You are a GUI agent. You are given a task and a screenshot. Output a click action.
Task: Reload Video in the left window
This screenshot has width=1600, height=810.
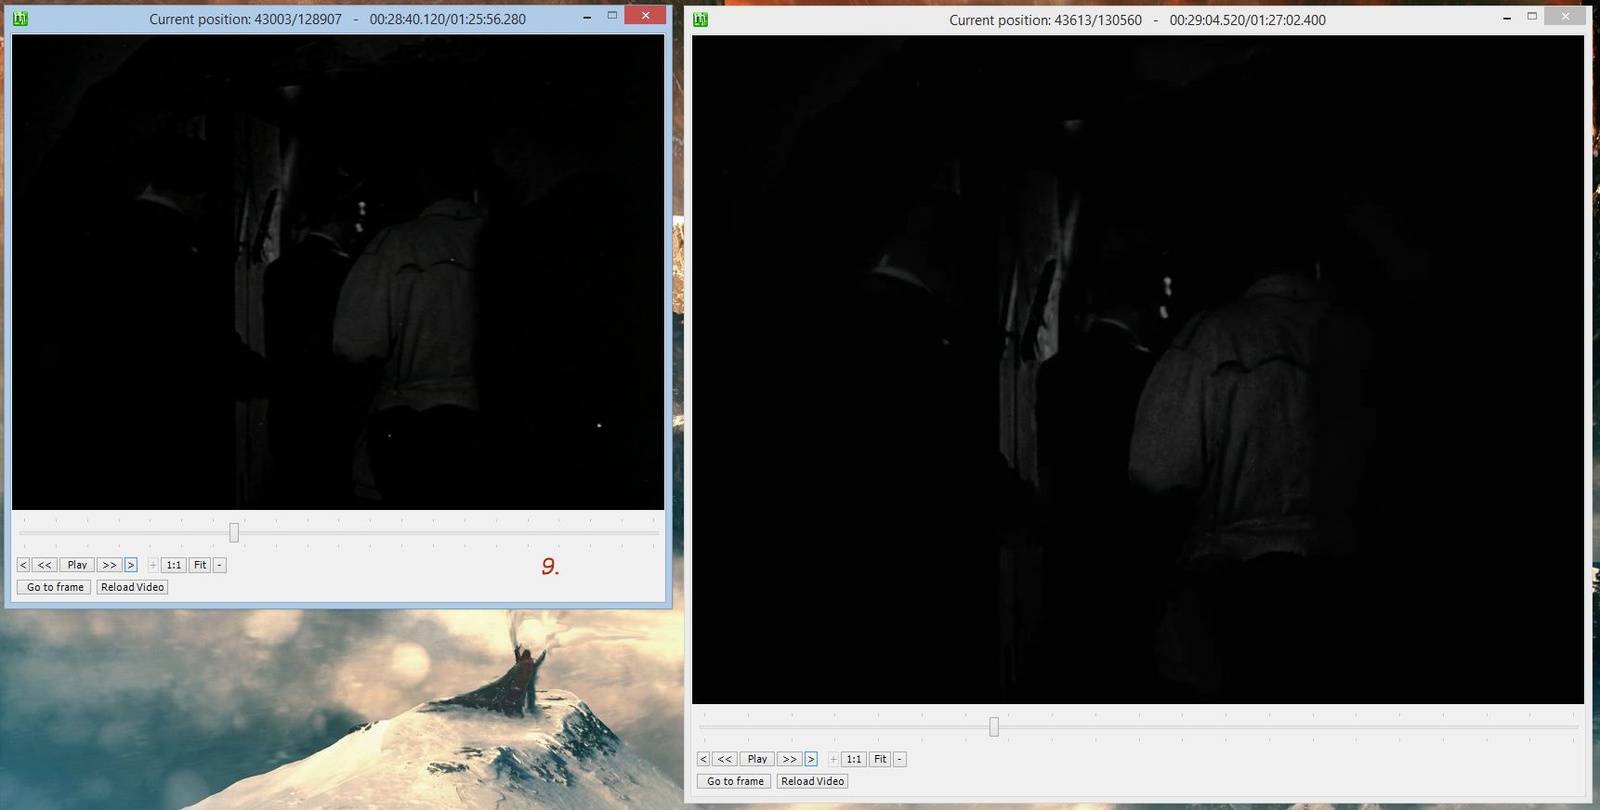[132, 587]
